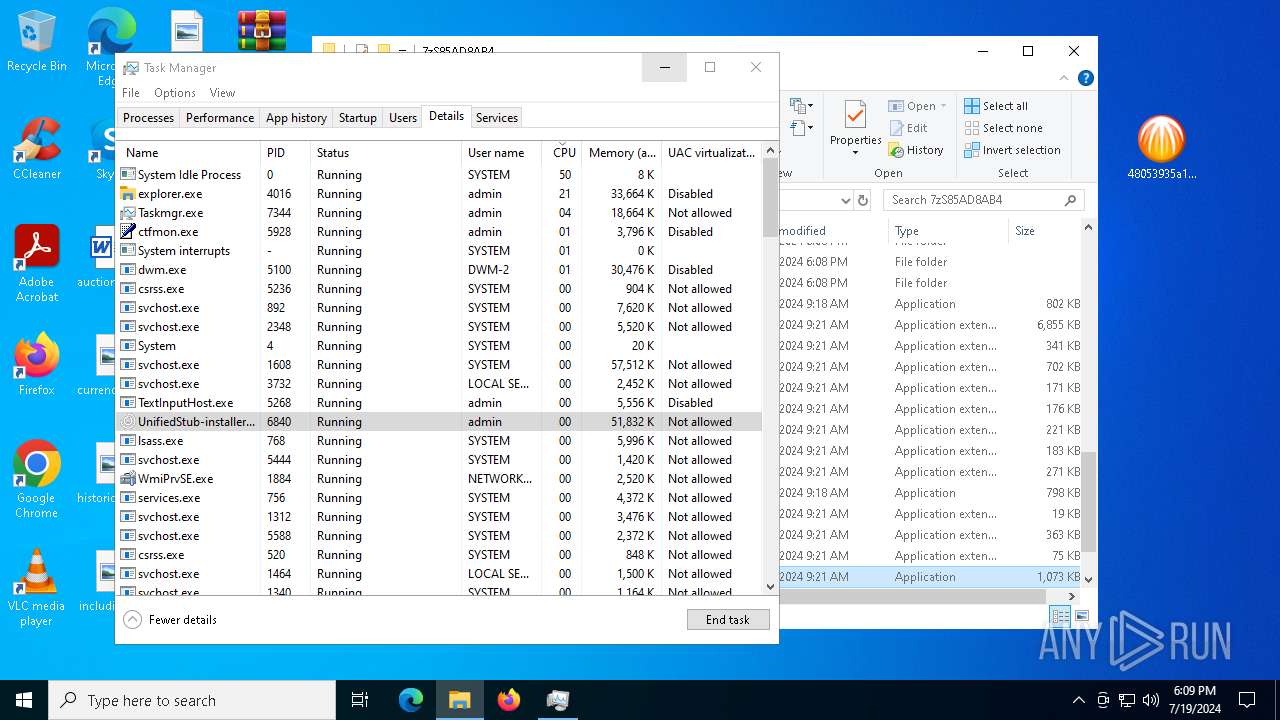Click Select none in Explorer ribbon
The image size is (1280, 720).
1004,128
